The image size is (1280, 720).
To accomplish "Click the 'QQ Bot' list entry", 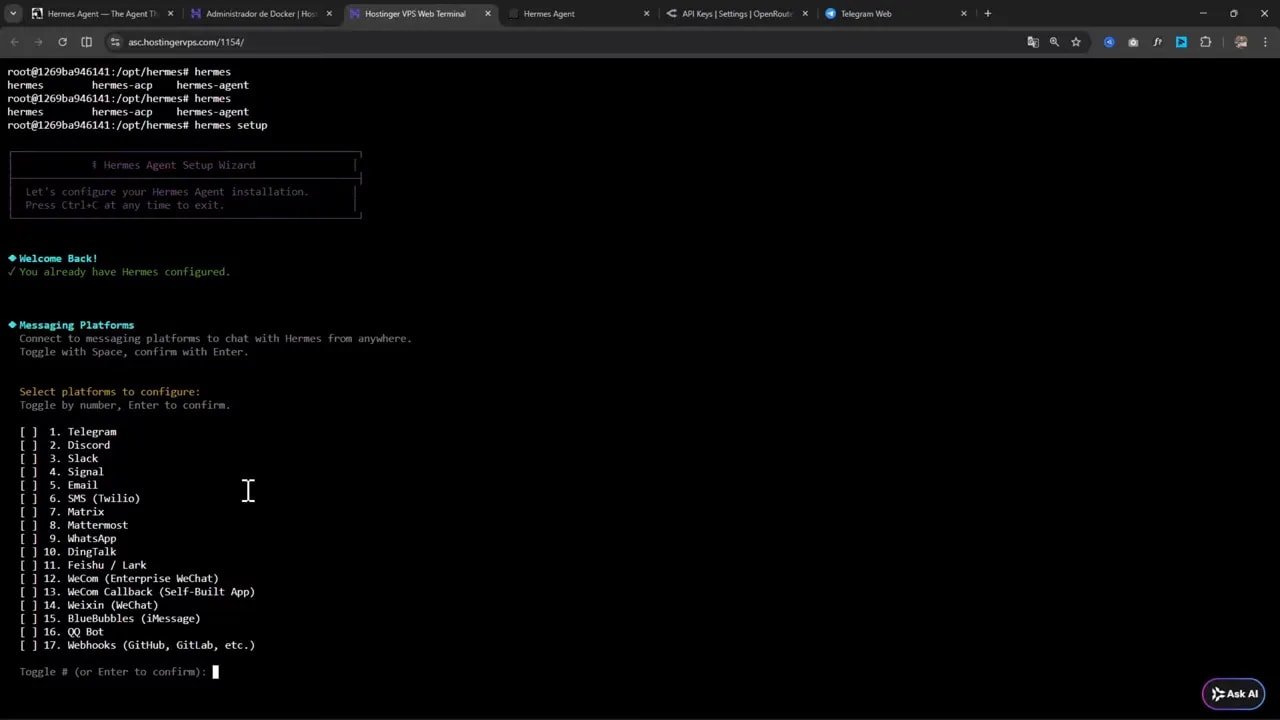I will 86,632.
